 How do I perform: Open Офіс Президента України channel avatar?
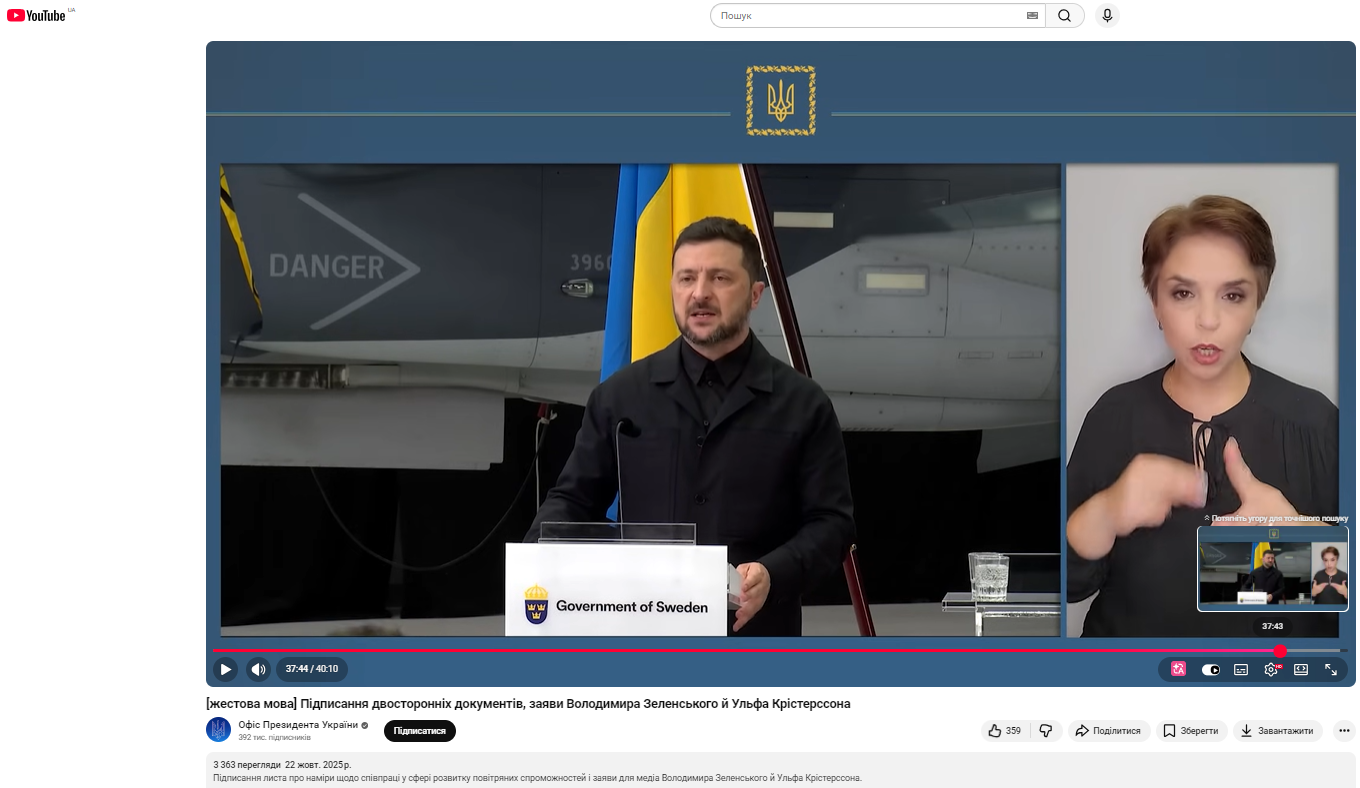point(218,730)
